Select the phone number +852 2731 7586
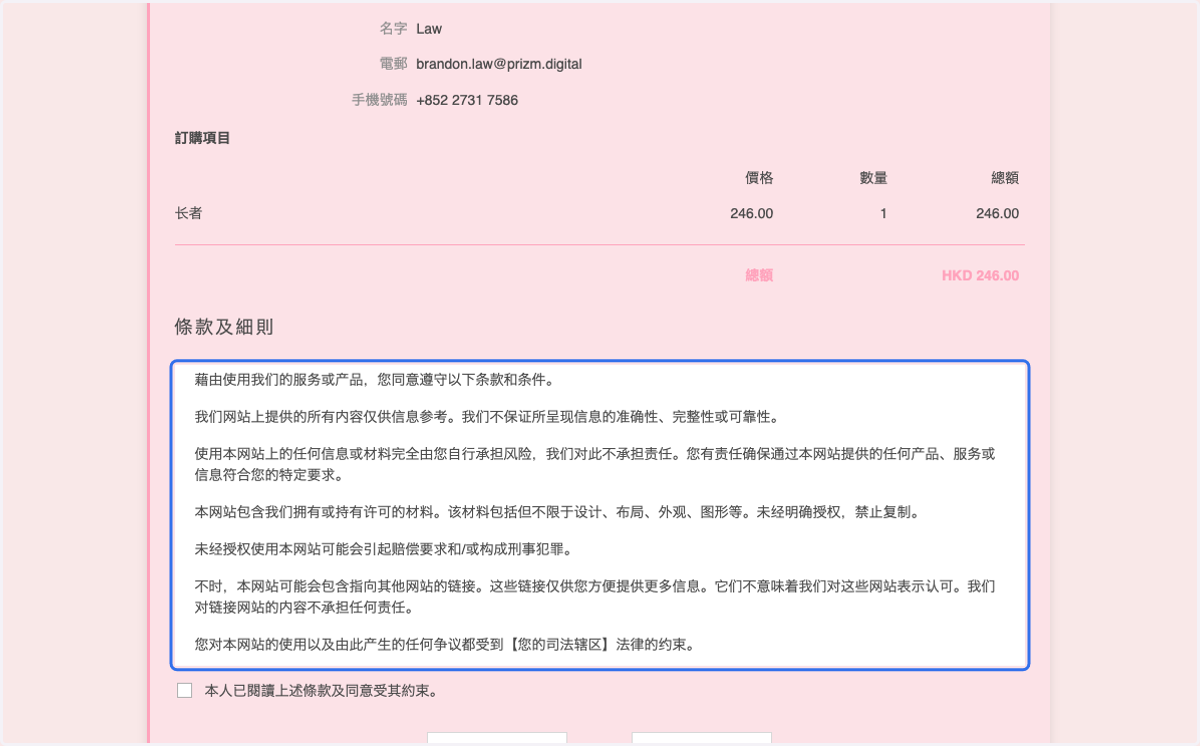This screenshot has width=1200, height=746. coord(467,100)
